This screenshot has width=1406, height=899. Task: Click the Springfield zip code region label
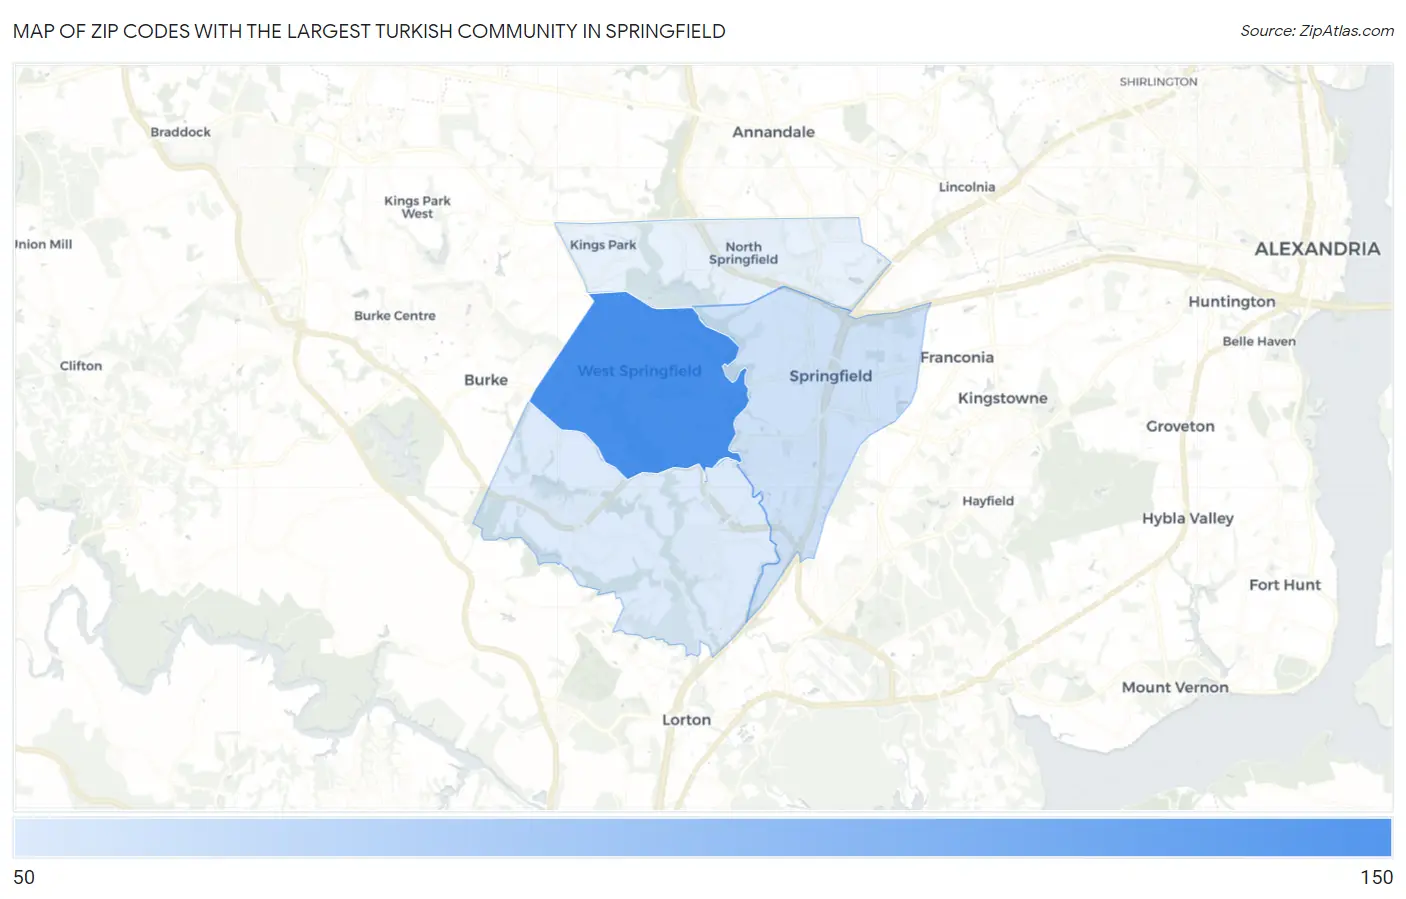[830, 376]
